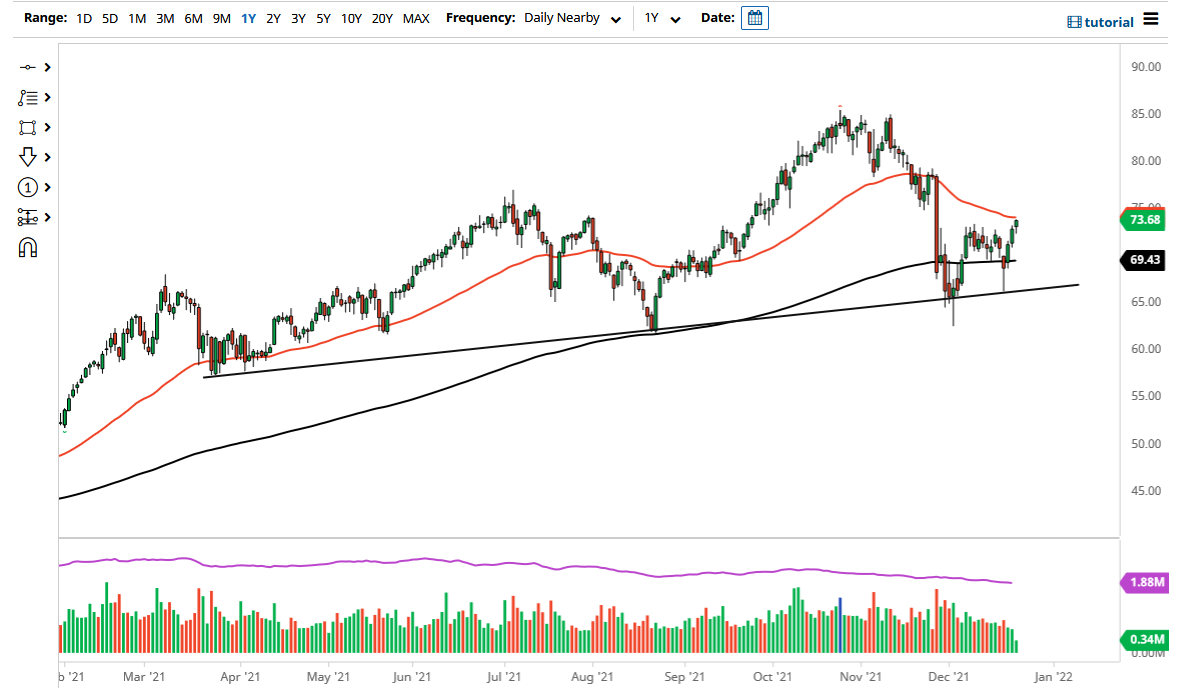The height and width of the screenshot is (692, 1179).
Task: Click the 6M range button
Action: coord(192,18)
